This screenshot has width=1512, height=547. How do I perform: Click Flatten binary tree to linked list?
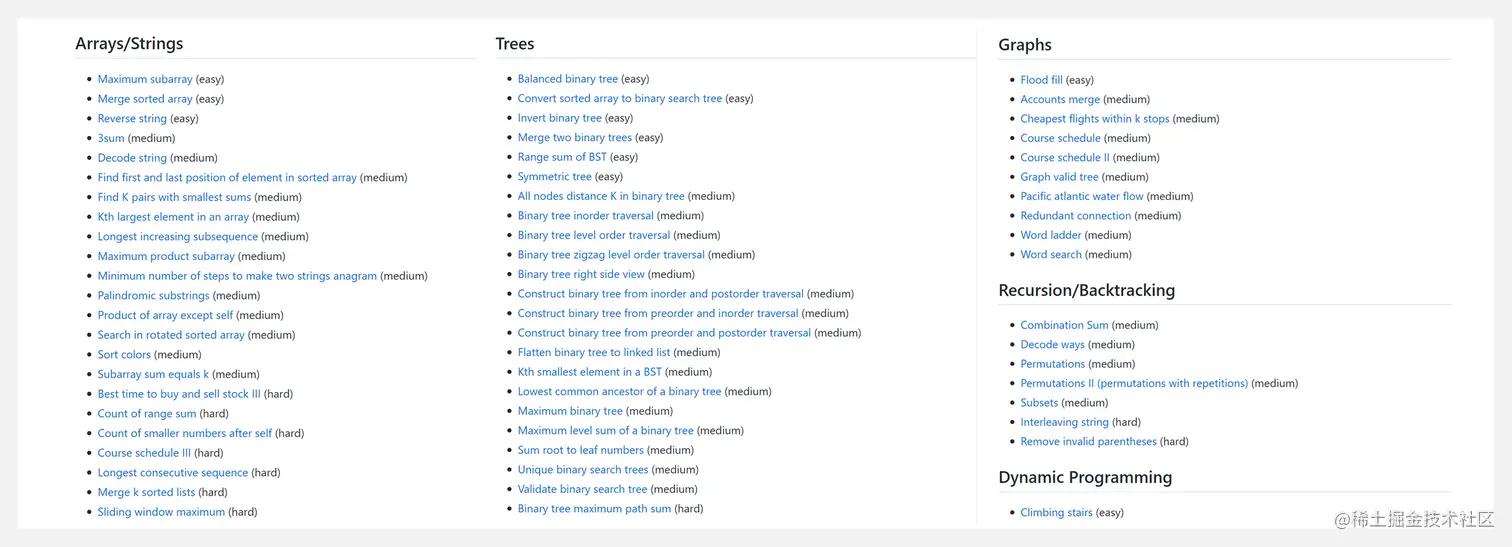pos(594,352)
